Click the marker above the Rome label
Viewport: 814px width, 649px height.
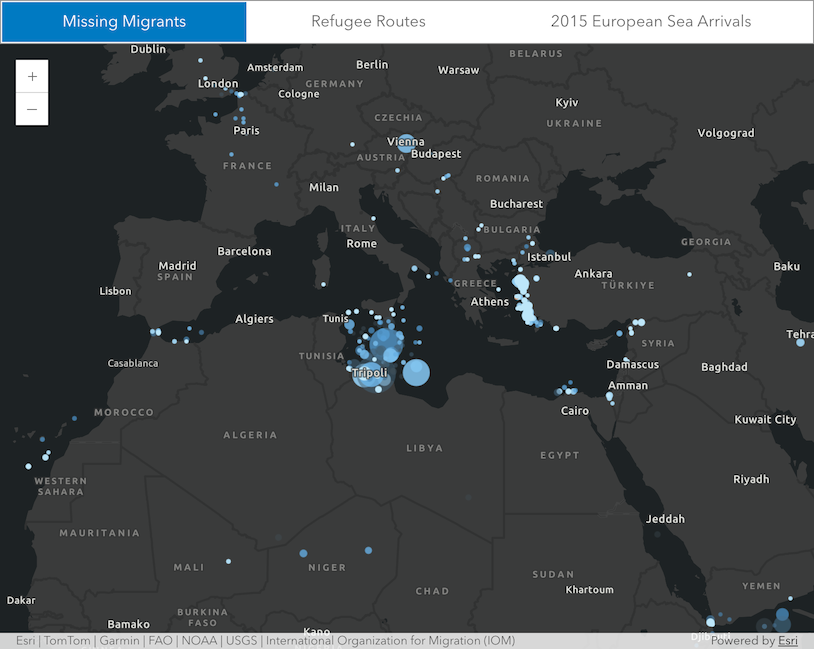(373, 219)
